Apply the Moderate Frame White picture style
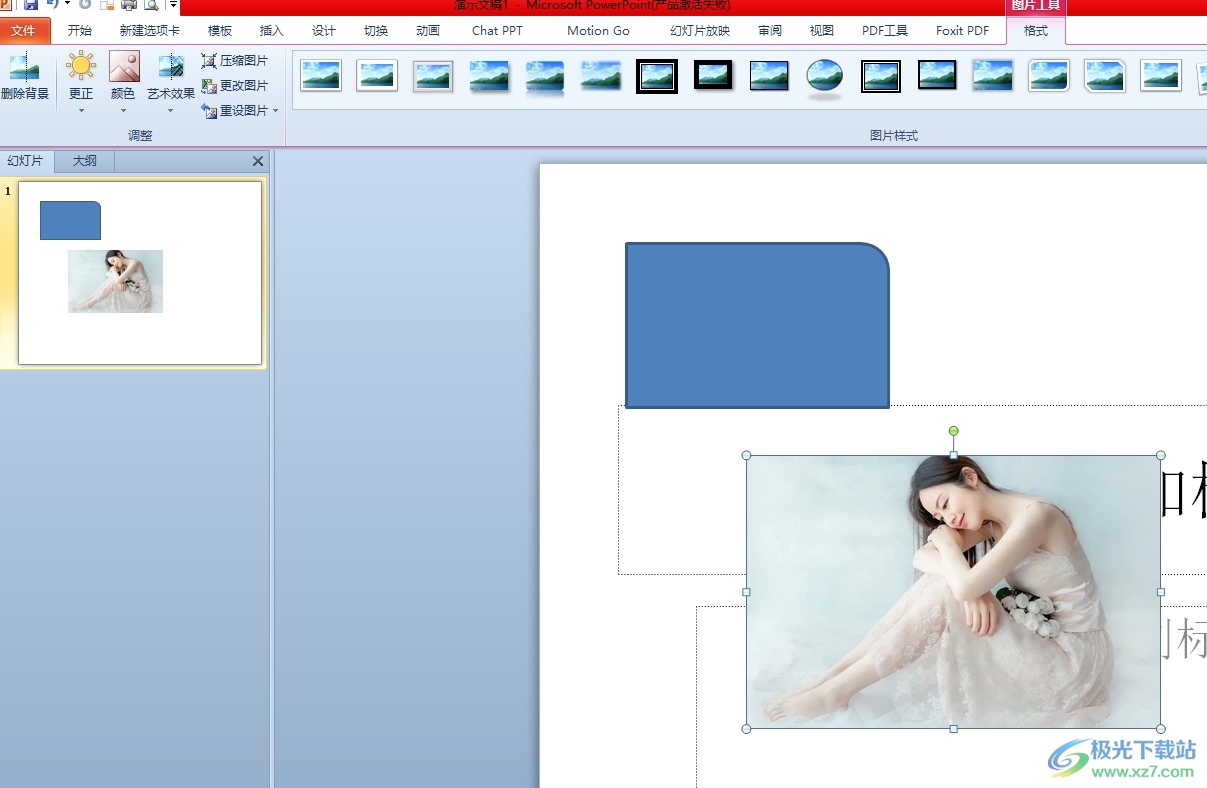Viewport: 1207px width, 788px height. click(1161, 75)
